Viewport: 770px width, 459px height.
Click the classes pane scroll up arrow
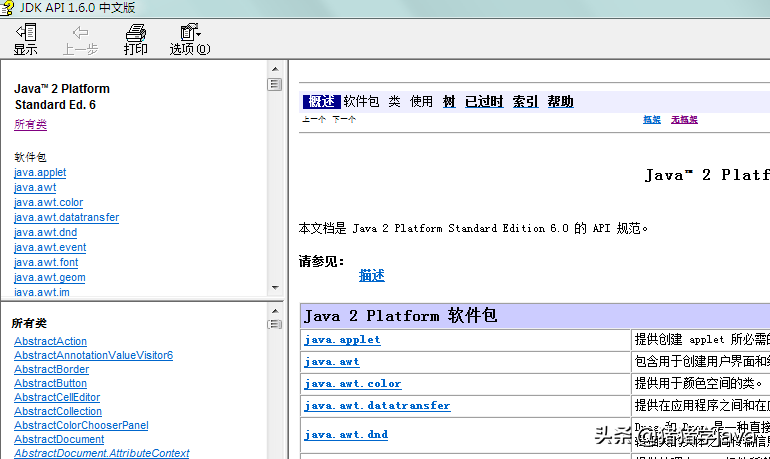point(275,311)
